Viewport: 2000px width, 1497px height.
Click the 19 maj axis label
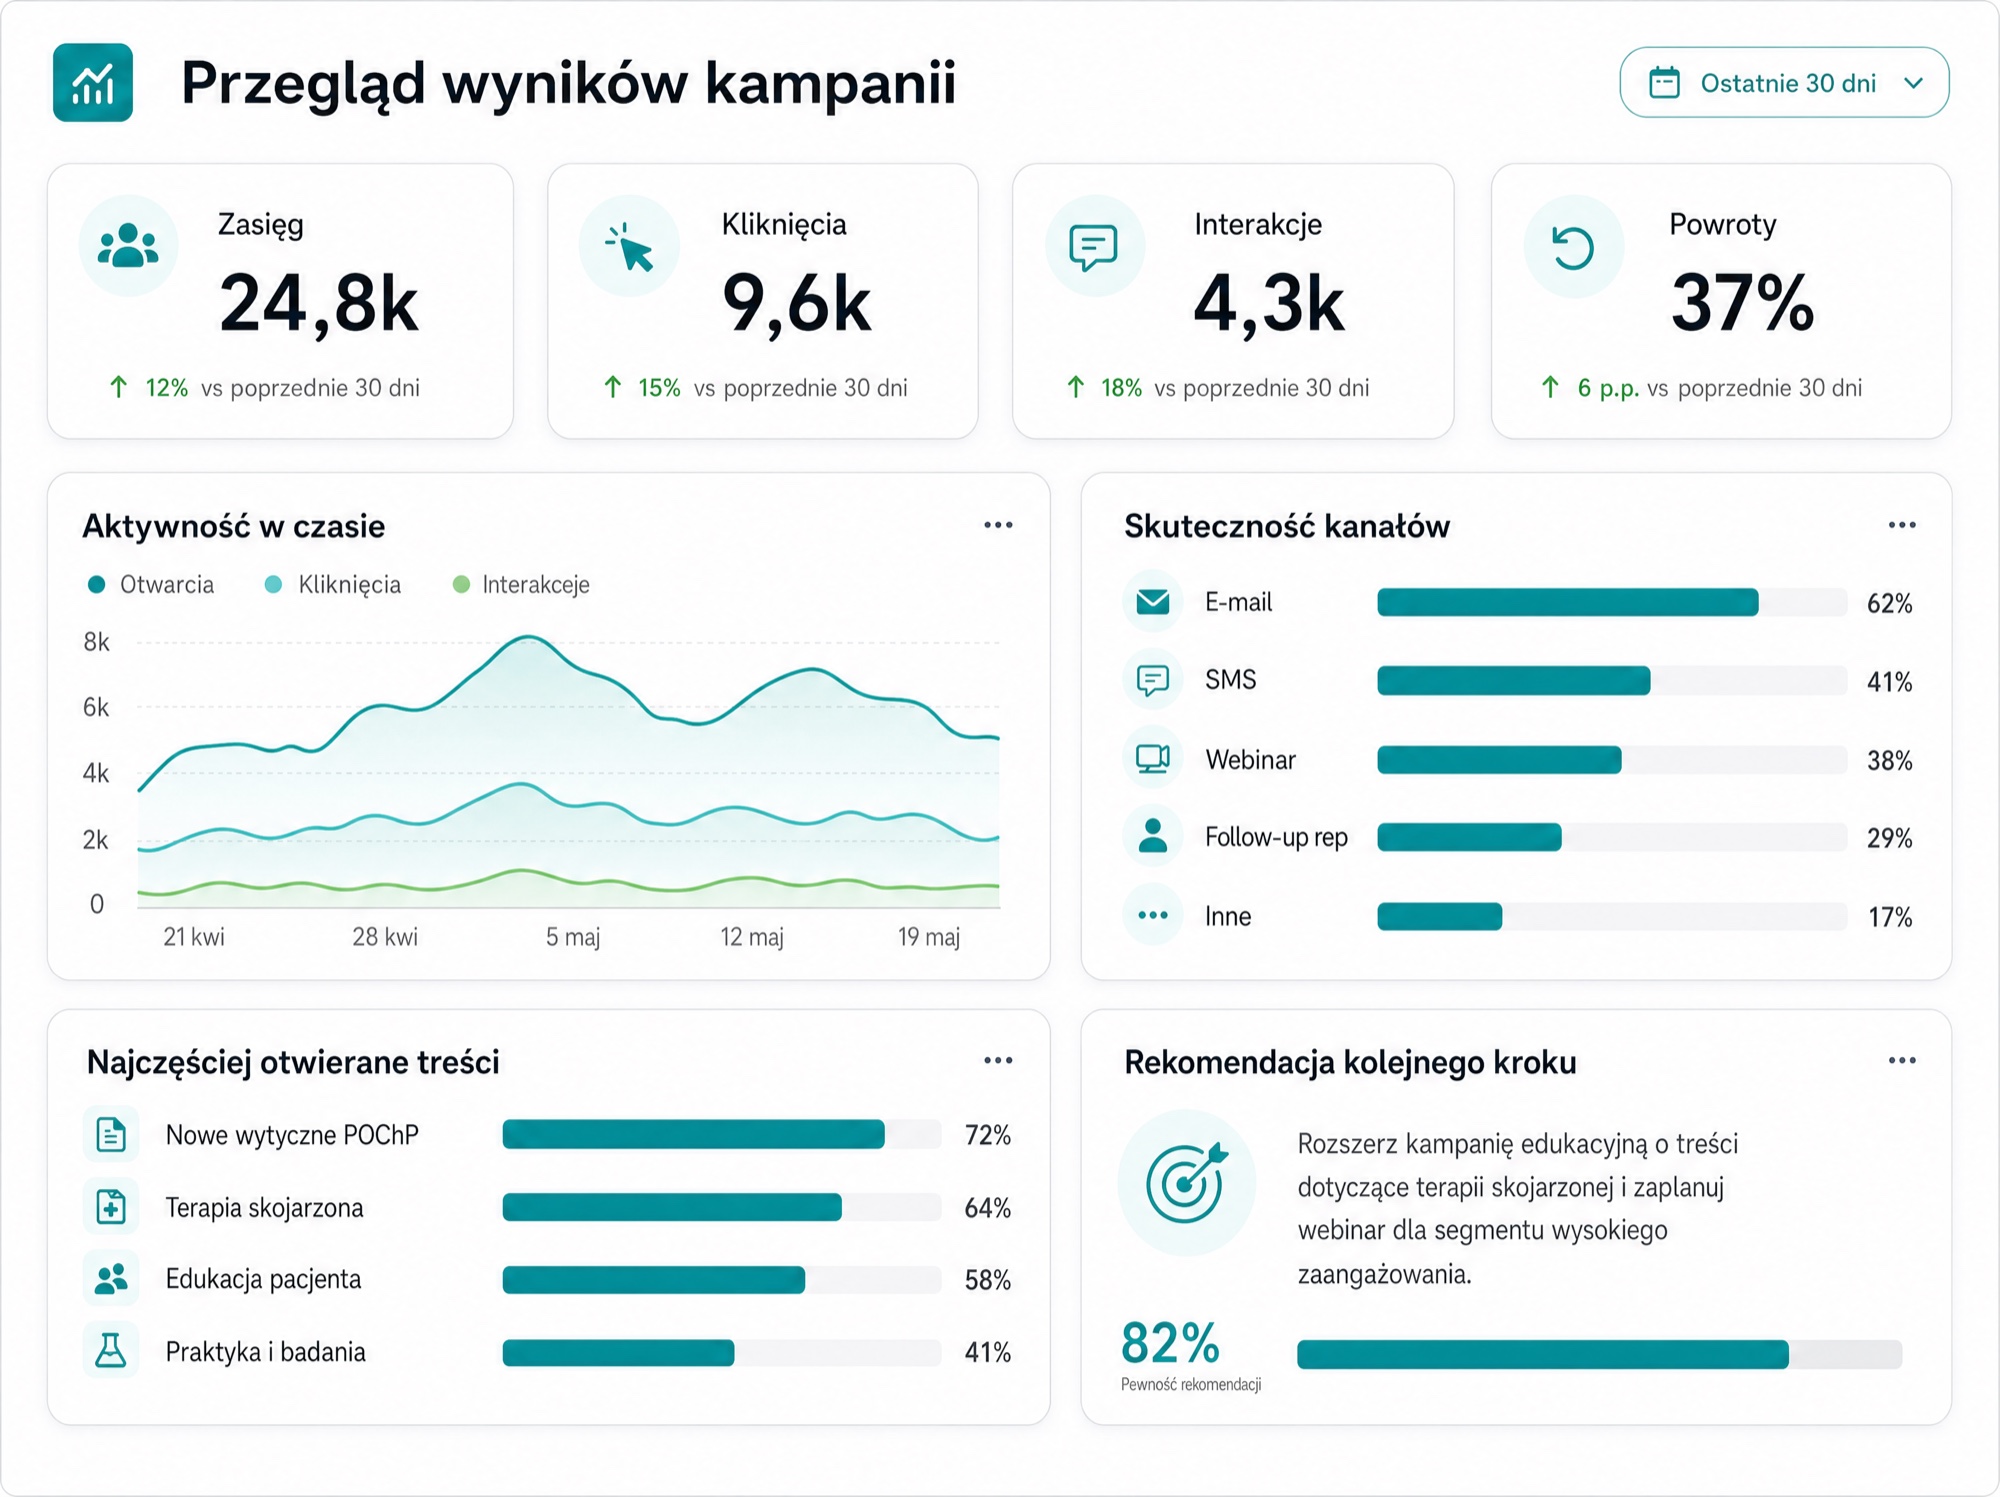point(929,937)
